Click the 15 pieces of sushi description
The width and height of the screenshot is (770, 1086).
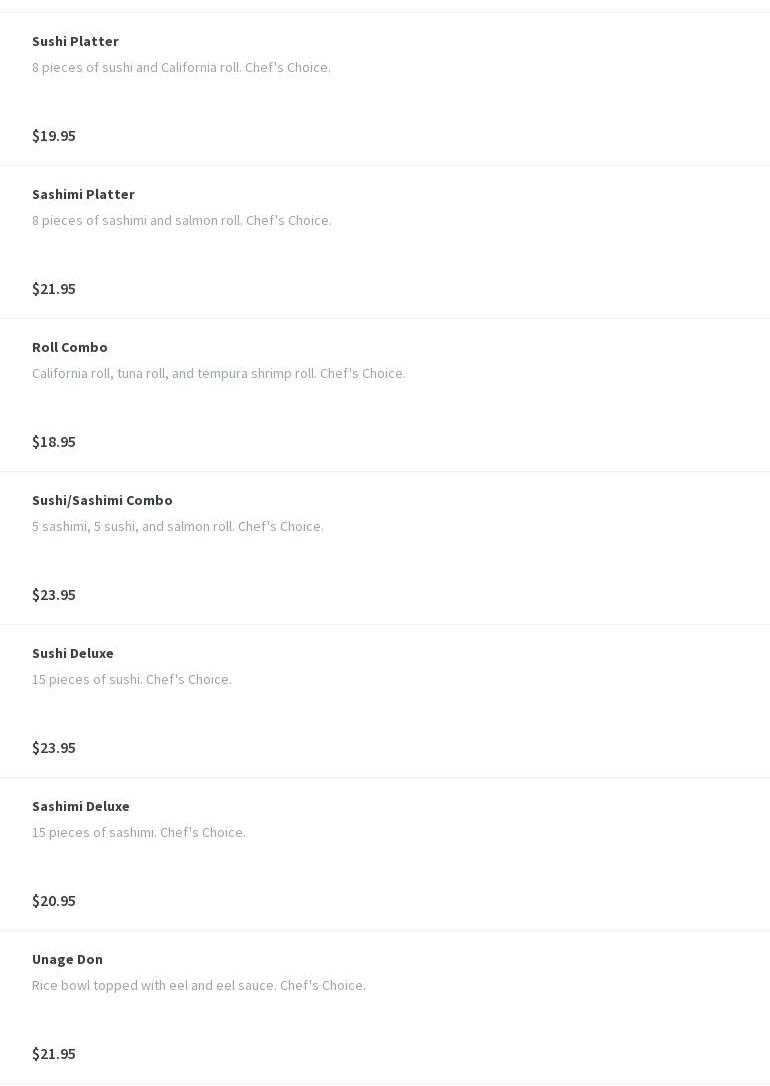(x=132, y=679)
